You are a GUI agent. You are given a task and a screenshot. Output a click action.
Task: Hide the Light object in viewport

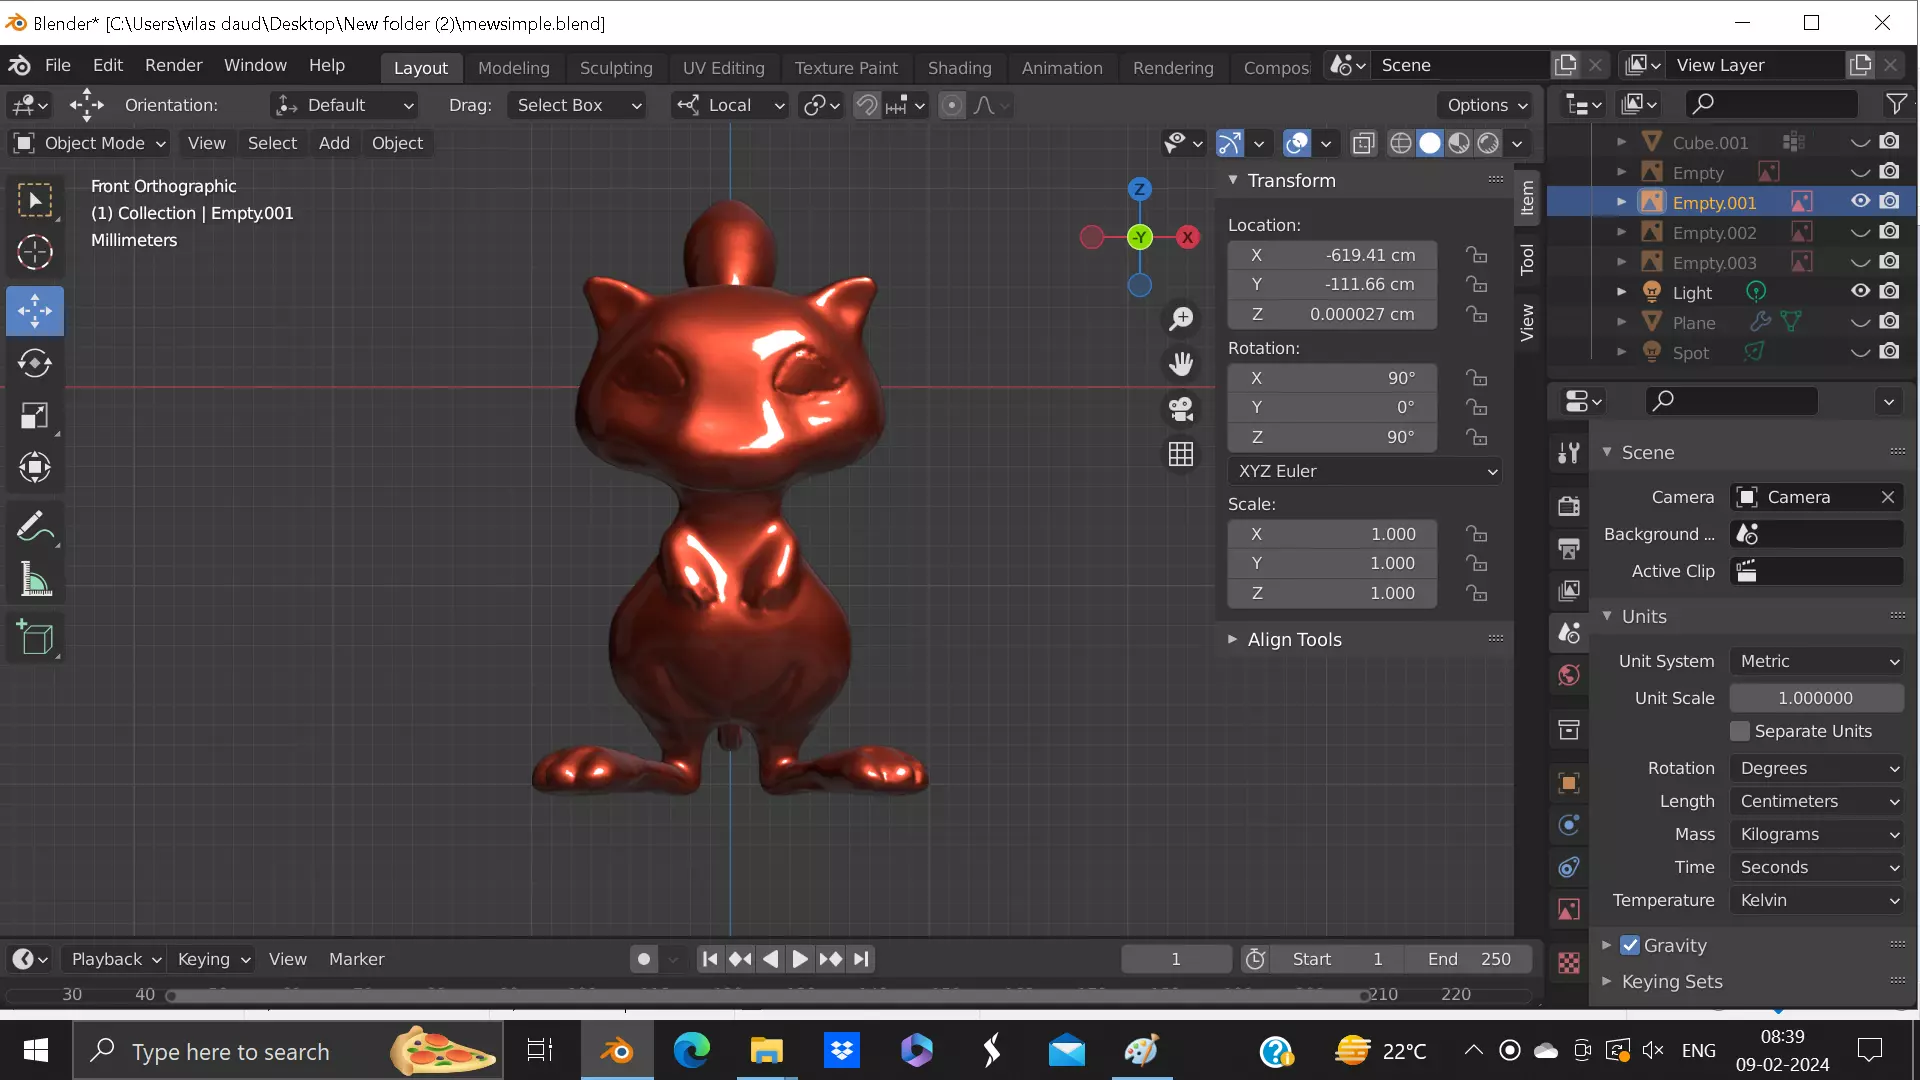[1860, 291]
